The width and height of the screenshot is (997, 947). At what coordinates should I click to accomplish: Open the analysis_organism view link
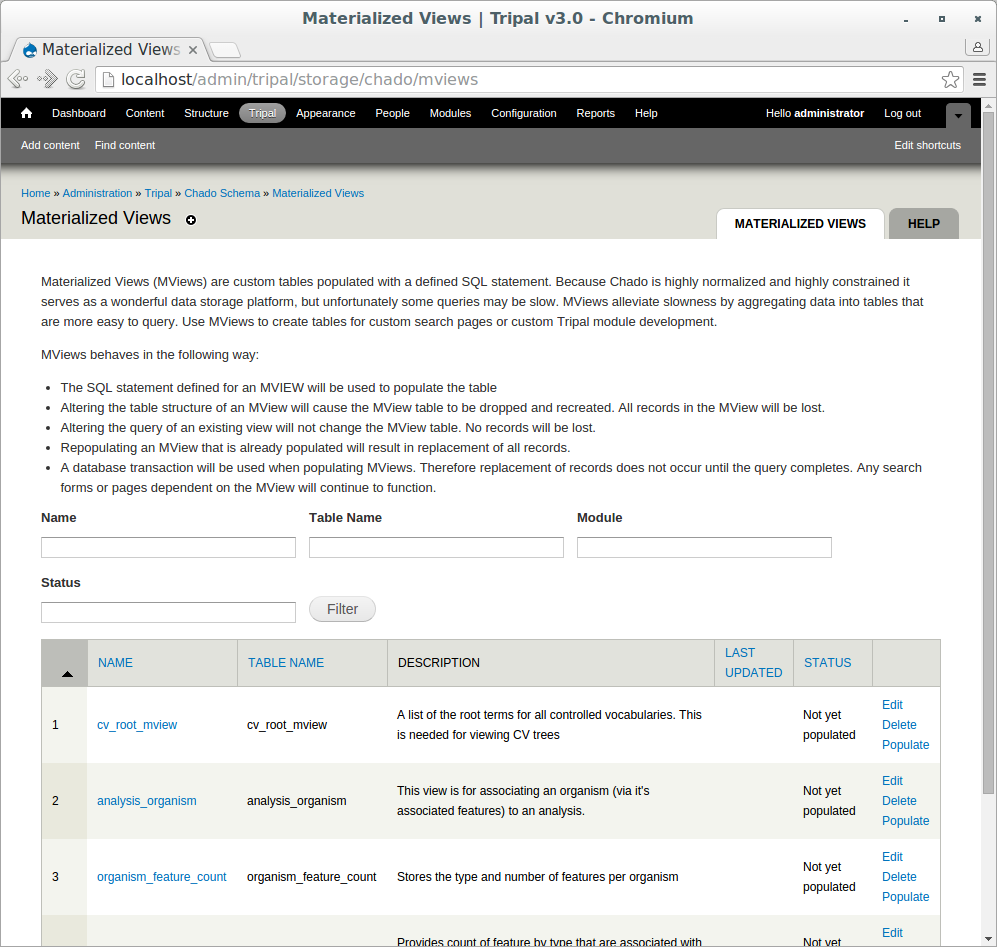(147, 801)
